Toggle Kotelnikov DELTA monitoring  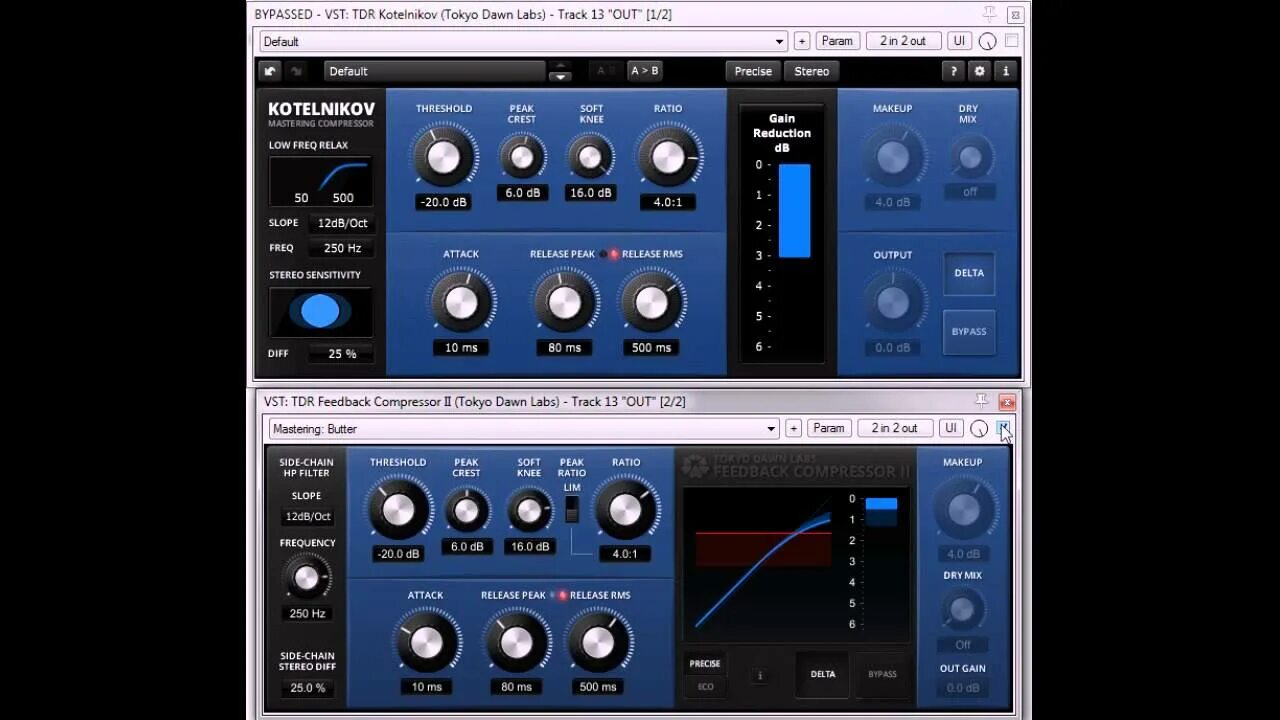(969, 273)
